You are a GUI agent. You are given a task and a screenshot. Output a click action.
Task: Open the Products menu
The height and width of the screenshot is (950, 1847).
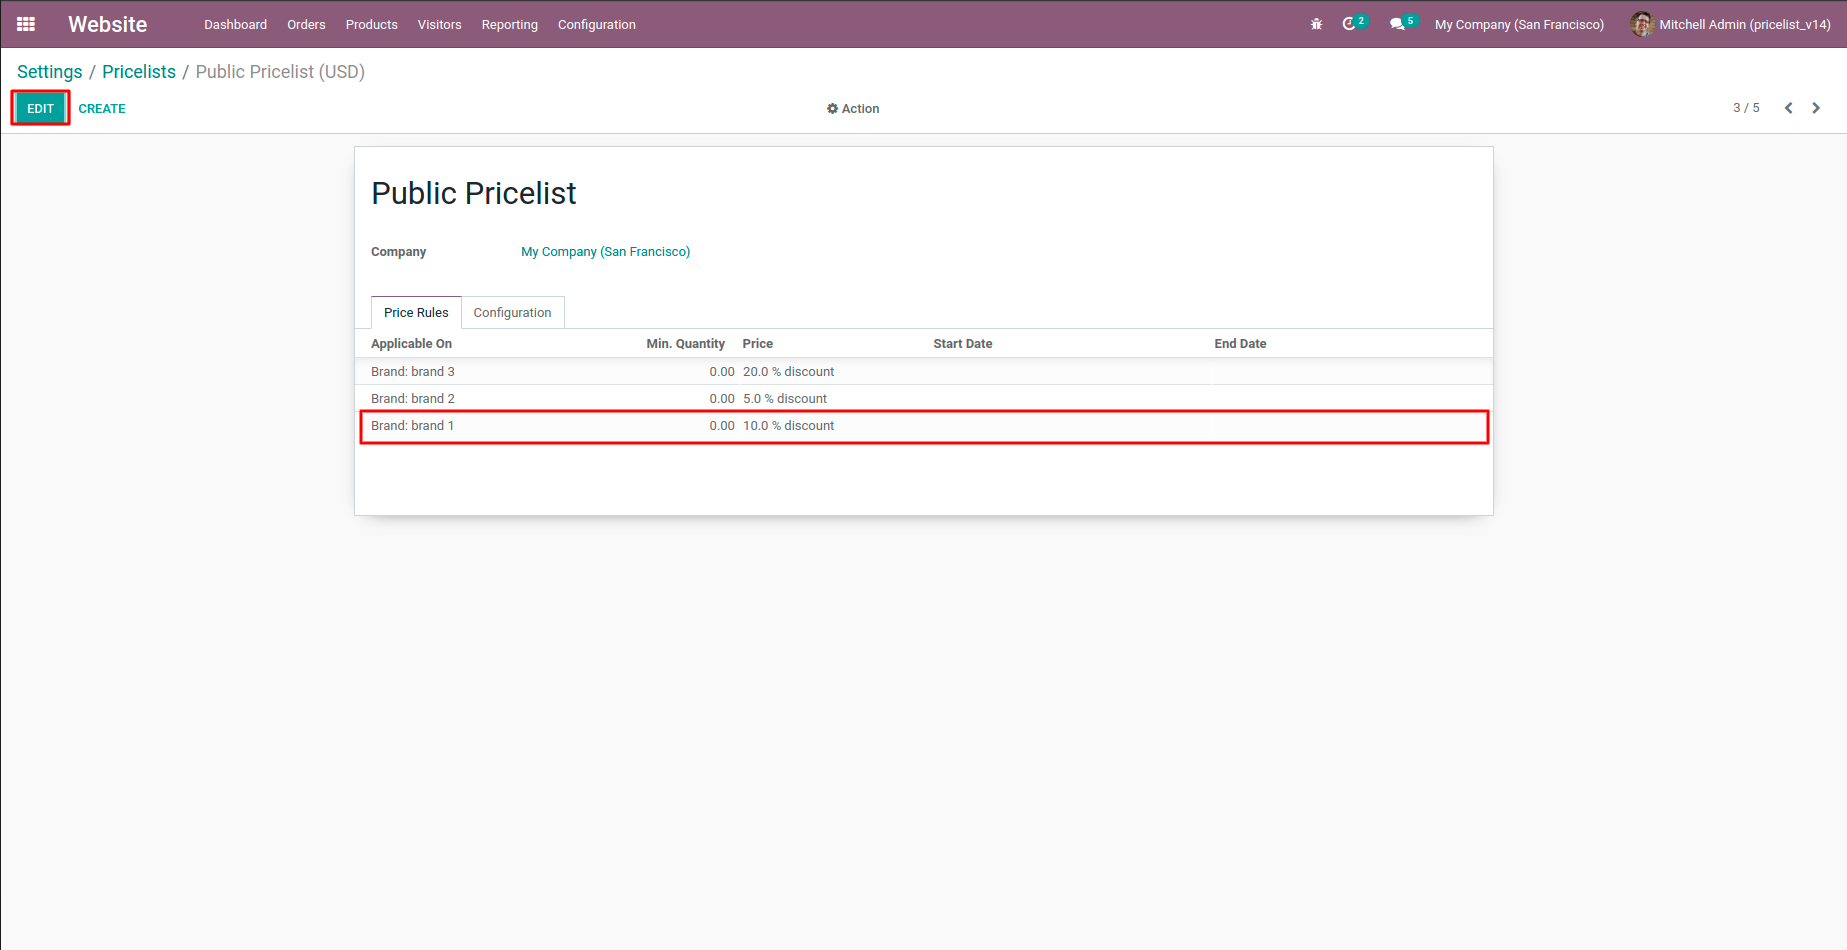pos(371,24)
